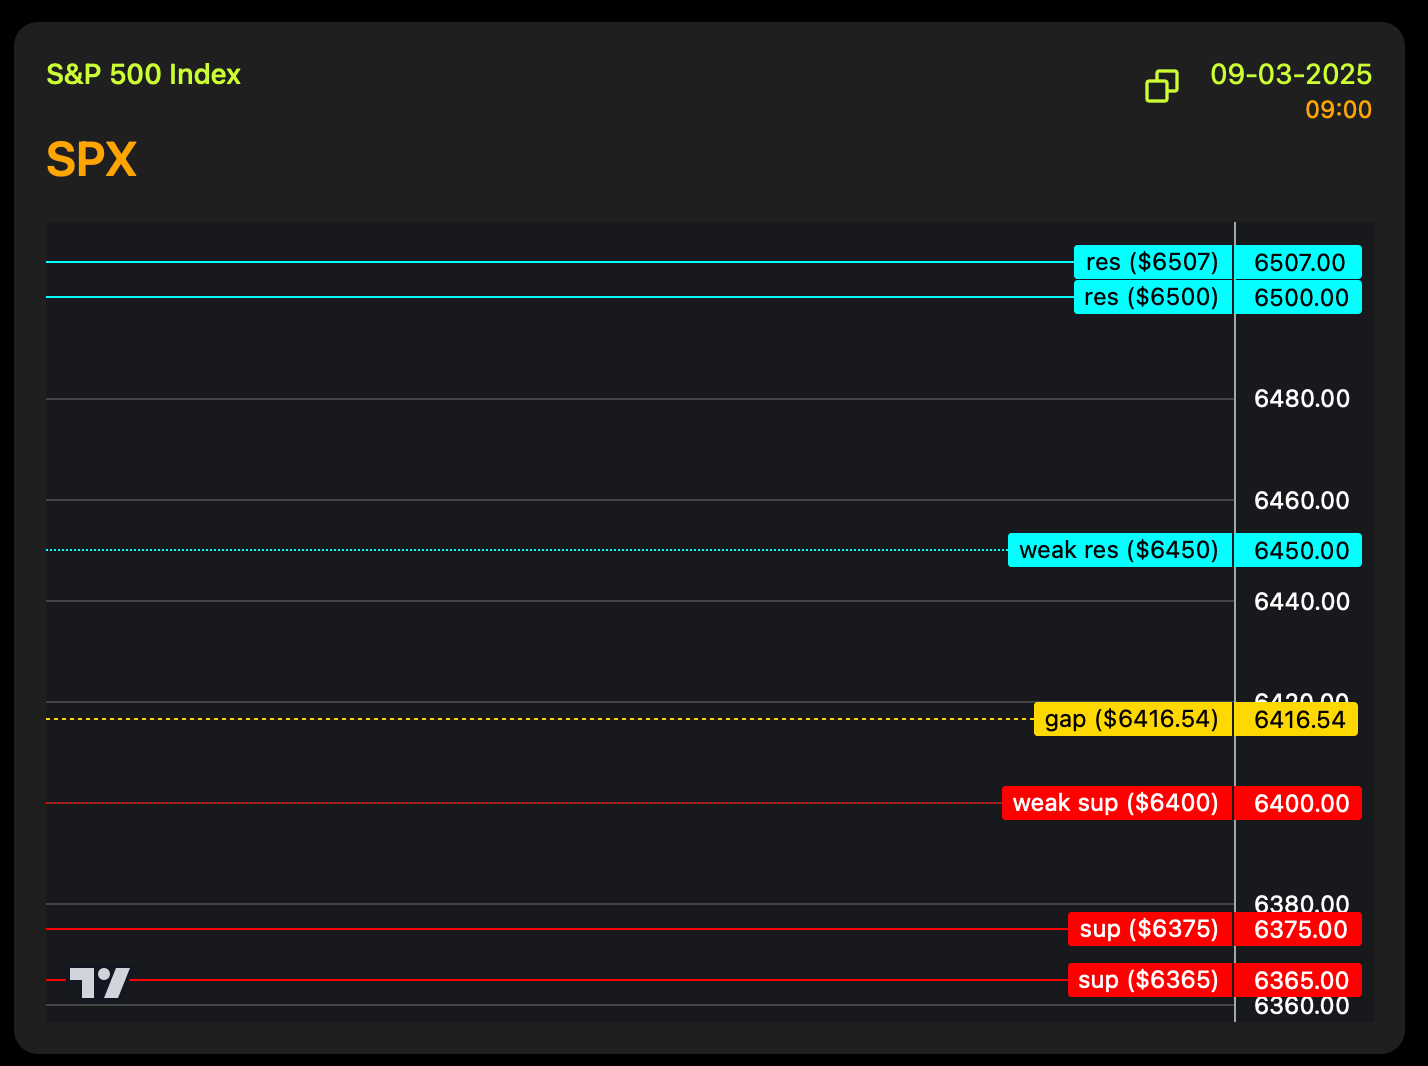Viewport: 1428px width, 1066px height.
Task: Click the 6507.00 price axis tag
Action: point(1298,263)
